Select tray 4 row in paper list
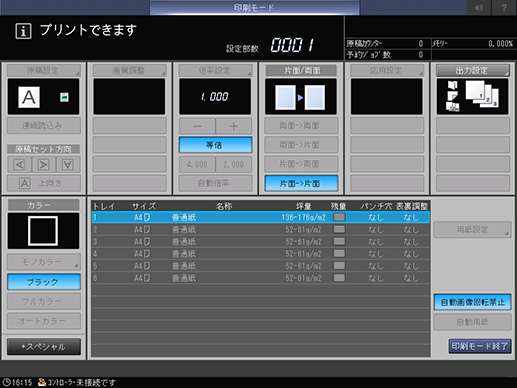The height and width of the screenshot is (388, 517). pyautogui.click(x=260, y=254)
